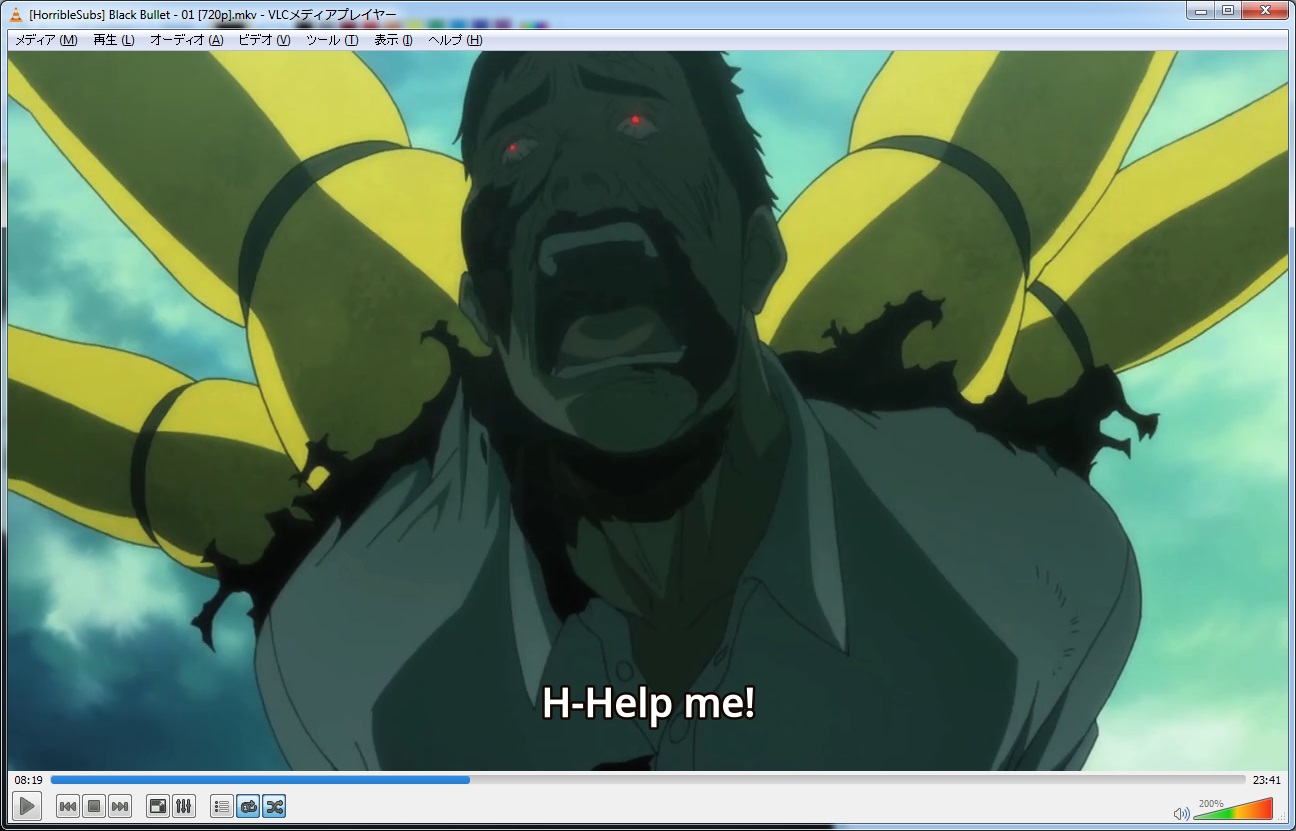Click total duration label 23:41
The height and width of the screenshot is (831, 1296).
point(1266,780)
